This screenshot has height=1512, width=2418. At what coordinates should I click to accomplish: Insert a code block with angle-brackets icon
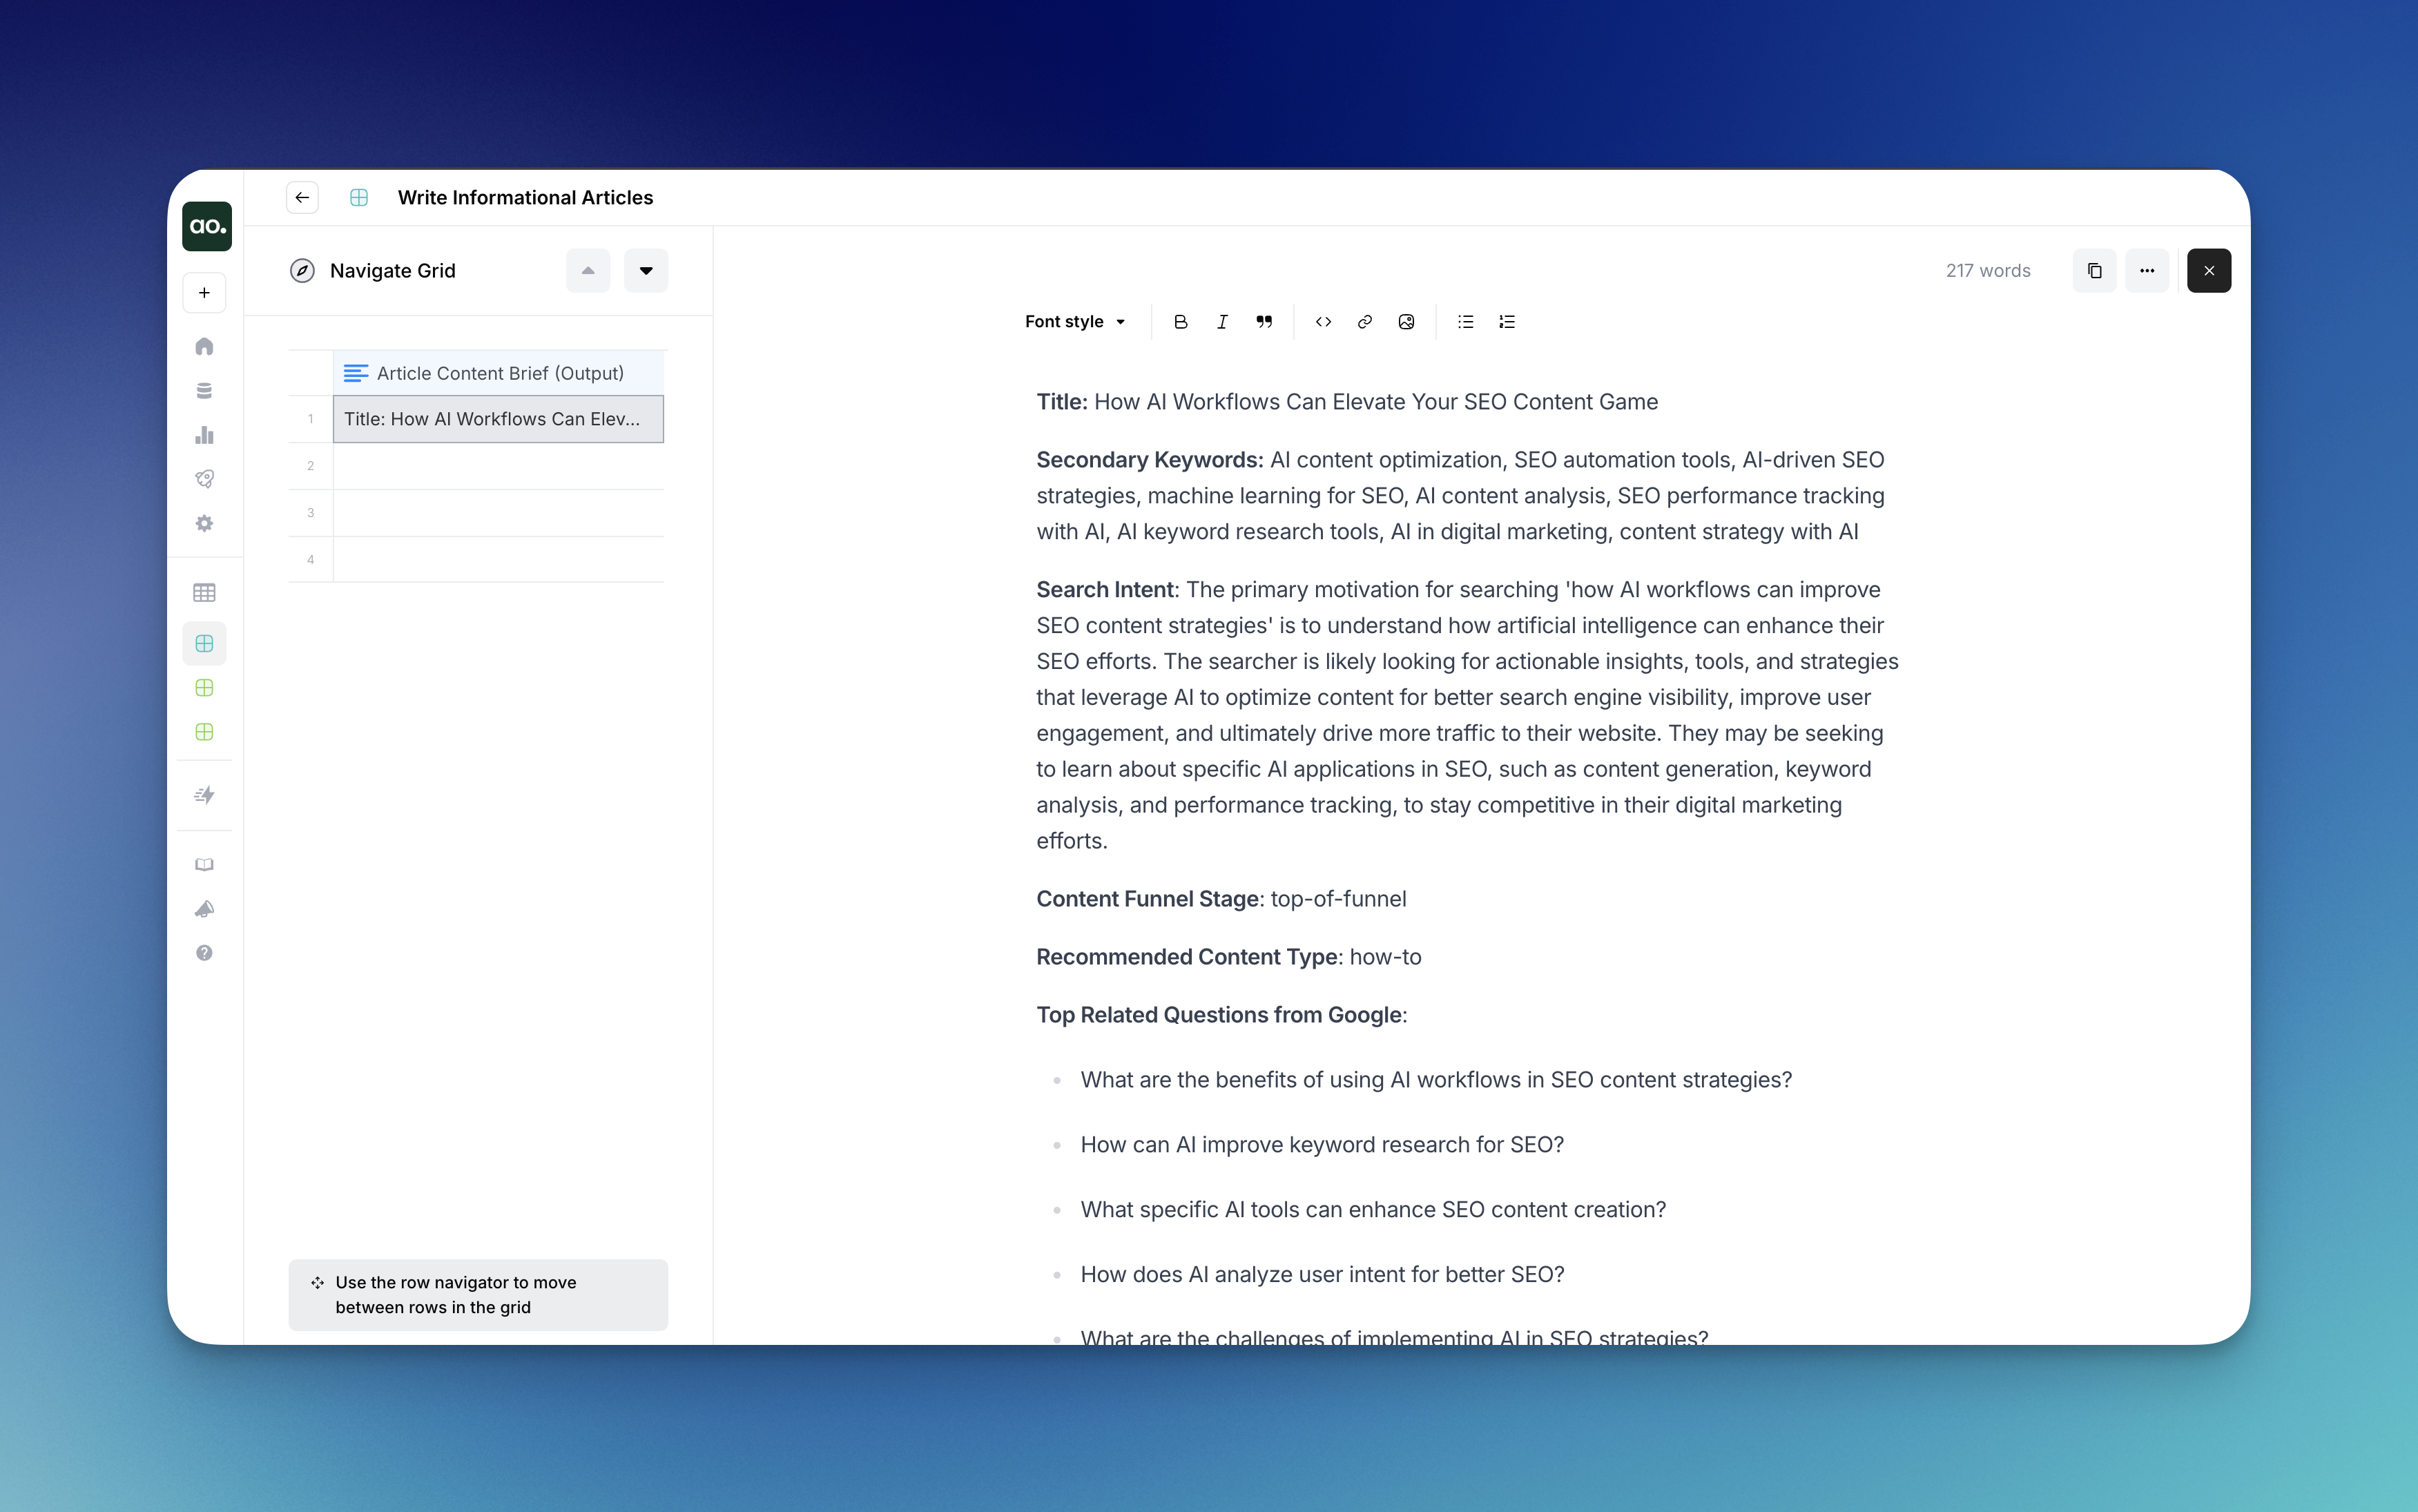pyautogui.click(x=1323, y=321)
